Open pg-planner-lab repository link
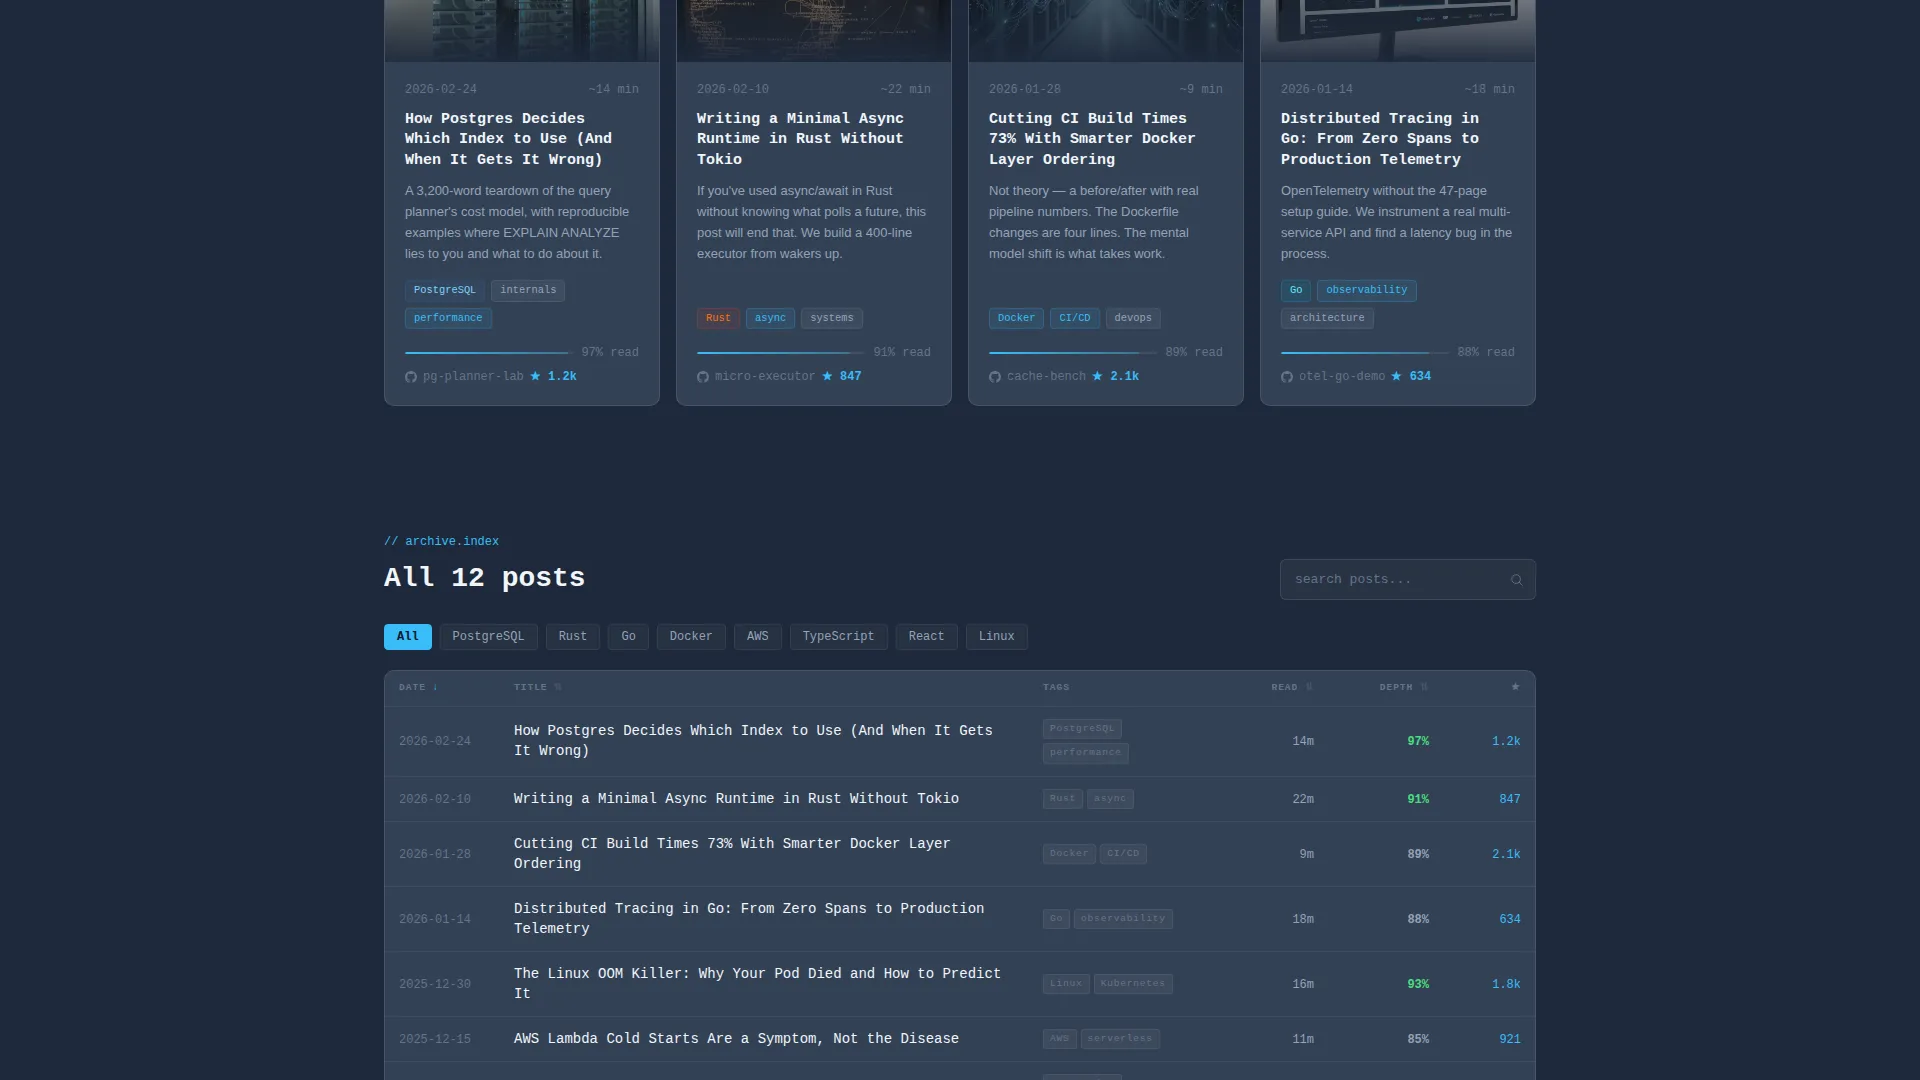This screenshot has width=1920, height=1080. (473, 377)
